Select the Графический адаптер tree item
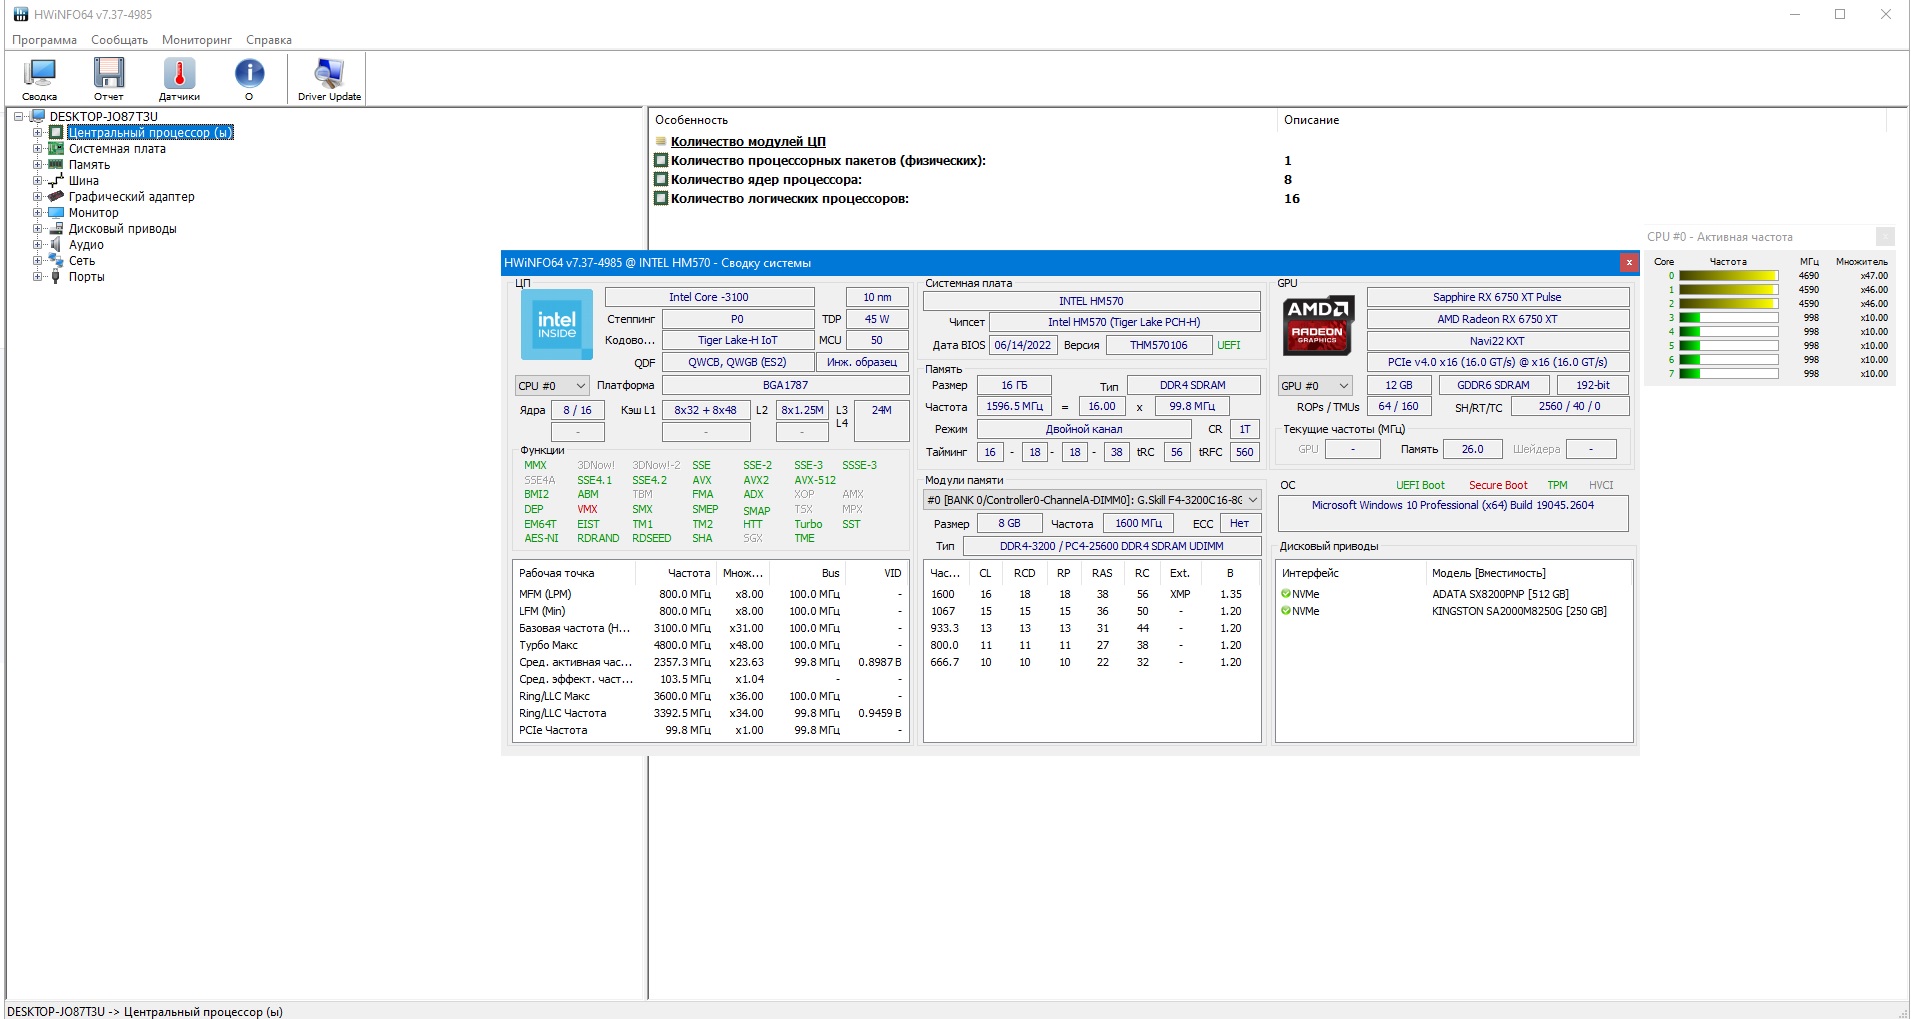Viewport: 1911px width, 1019px height. (131, 197)
